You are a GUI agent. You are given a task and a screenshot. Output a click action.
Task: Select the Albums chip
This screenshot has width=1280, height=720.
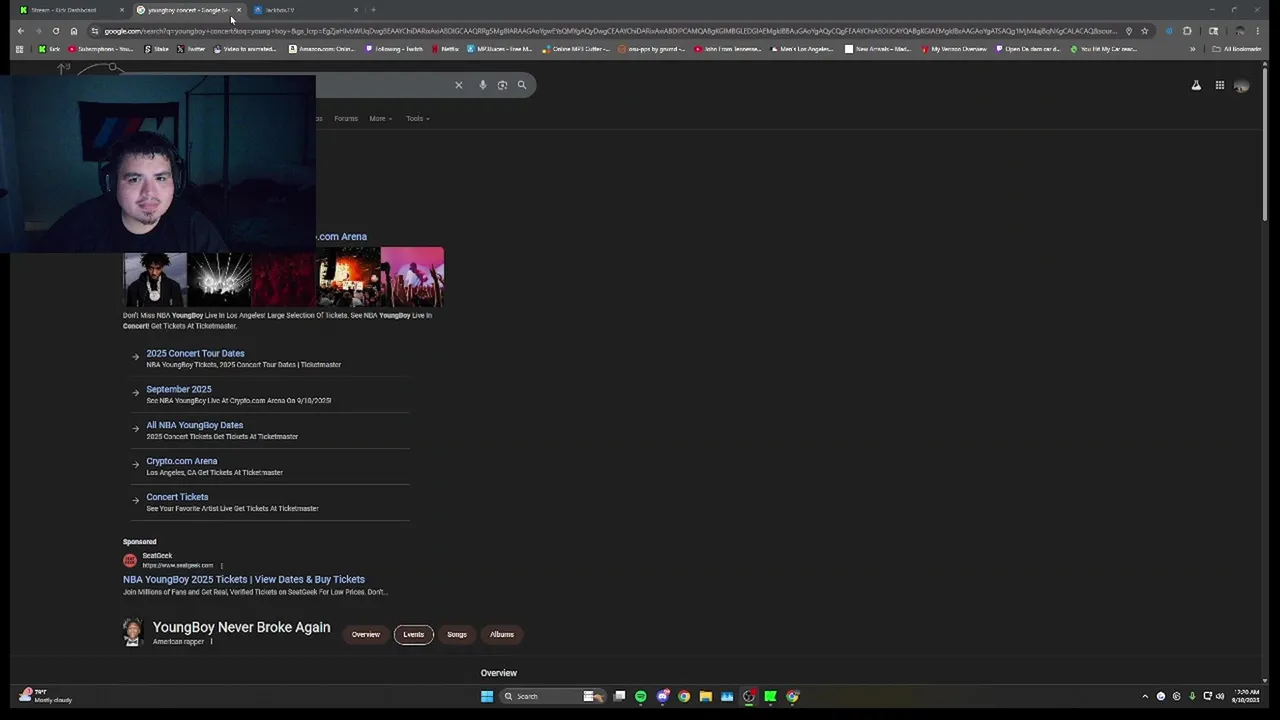click(502, 634)
